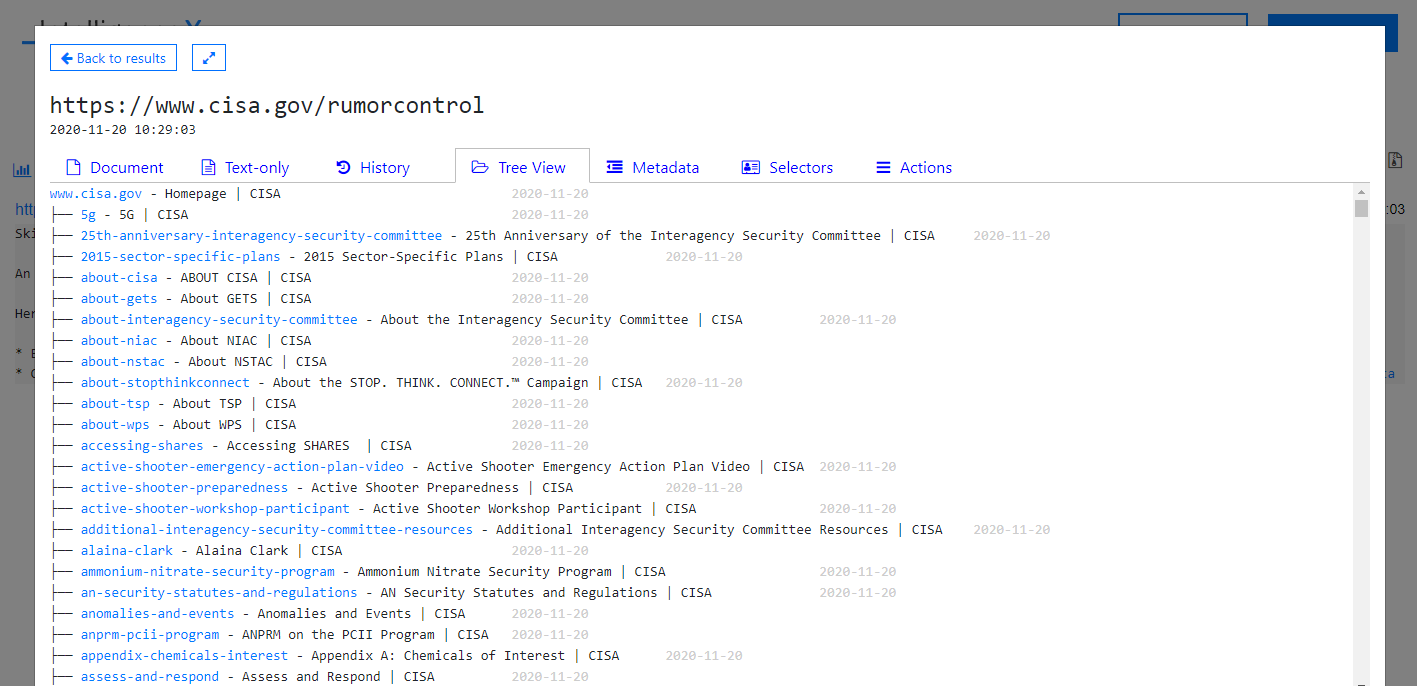Open the Metadata tab
The image size is (1417, 686).
(x=653, y=167)
